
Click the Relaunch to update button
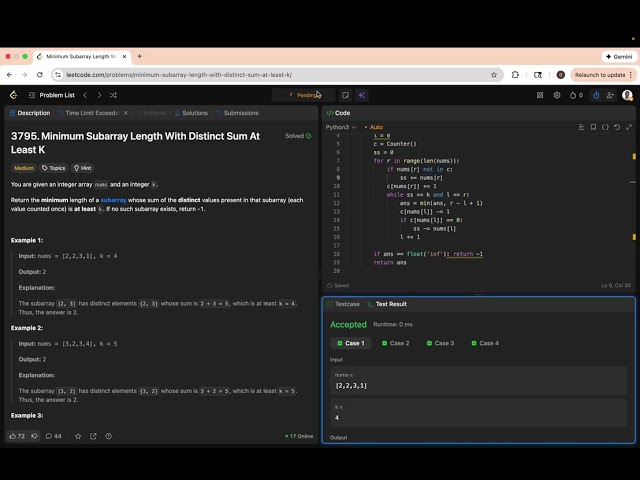point(600,74)
